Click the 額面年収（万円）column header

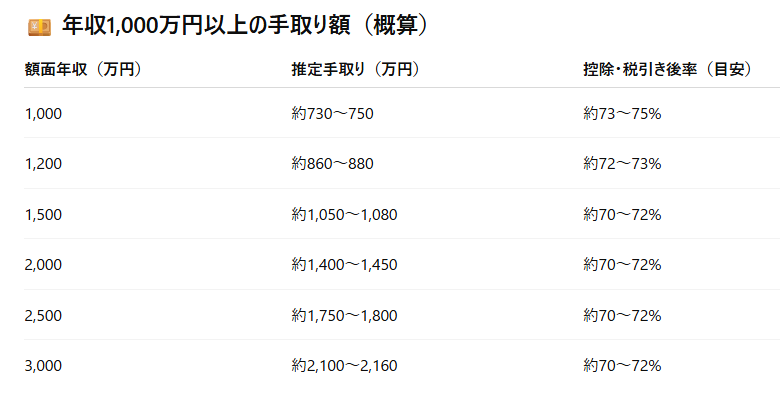(x=84, y=69)
